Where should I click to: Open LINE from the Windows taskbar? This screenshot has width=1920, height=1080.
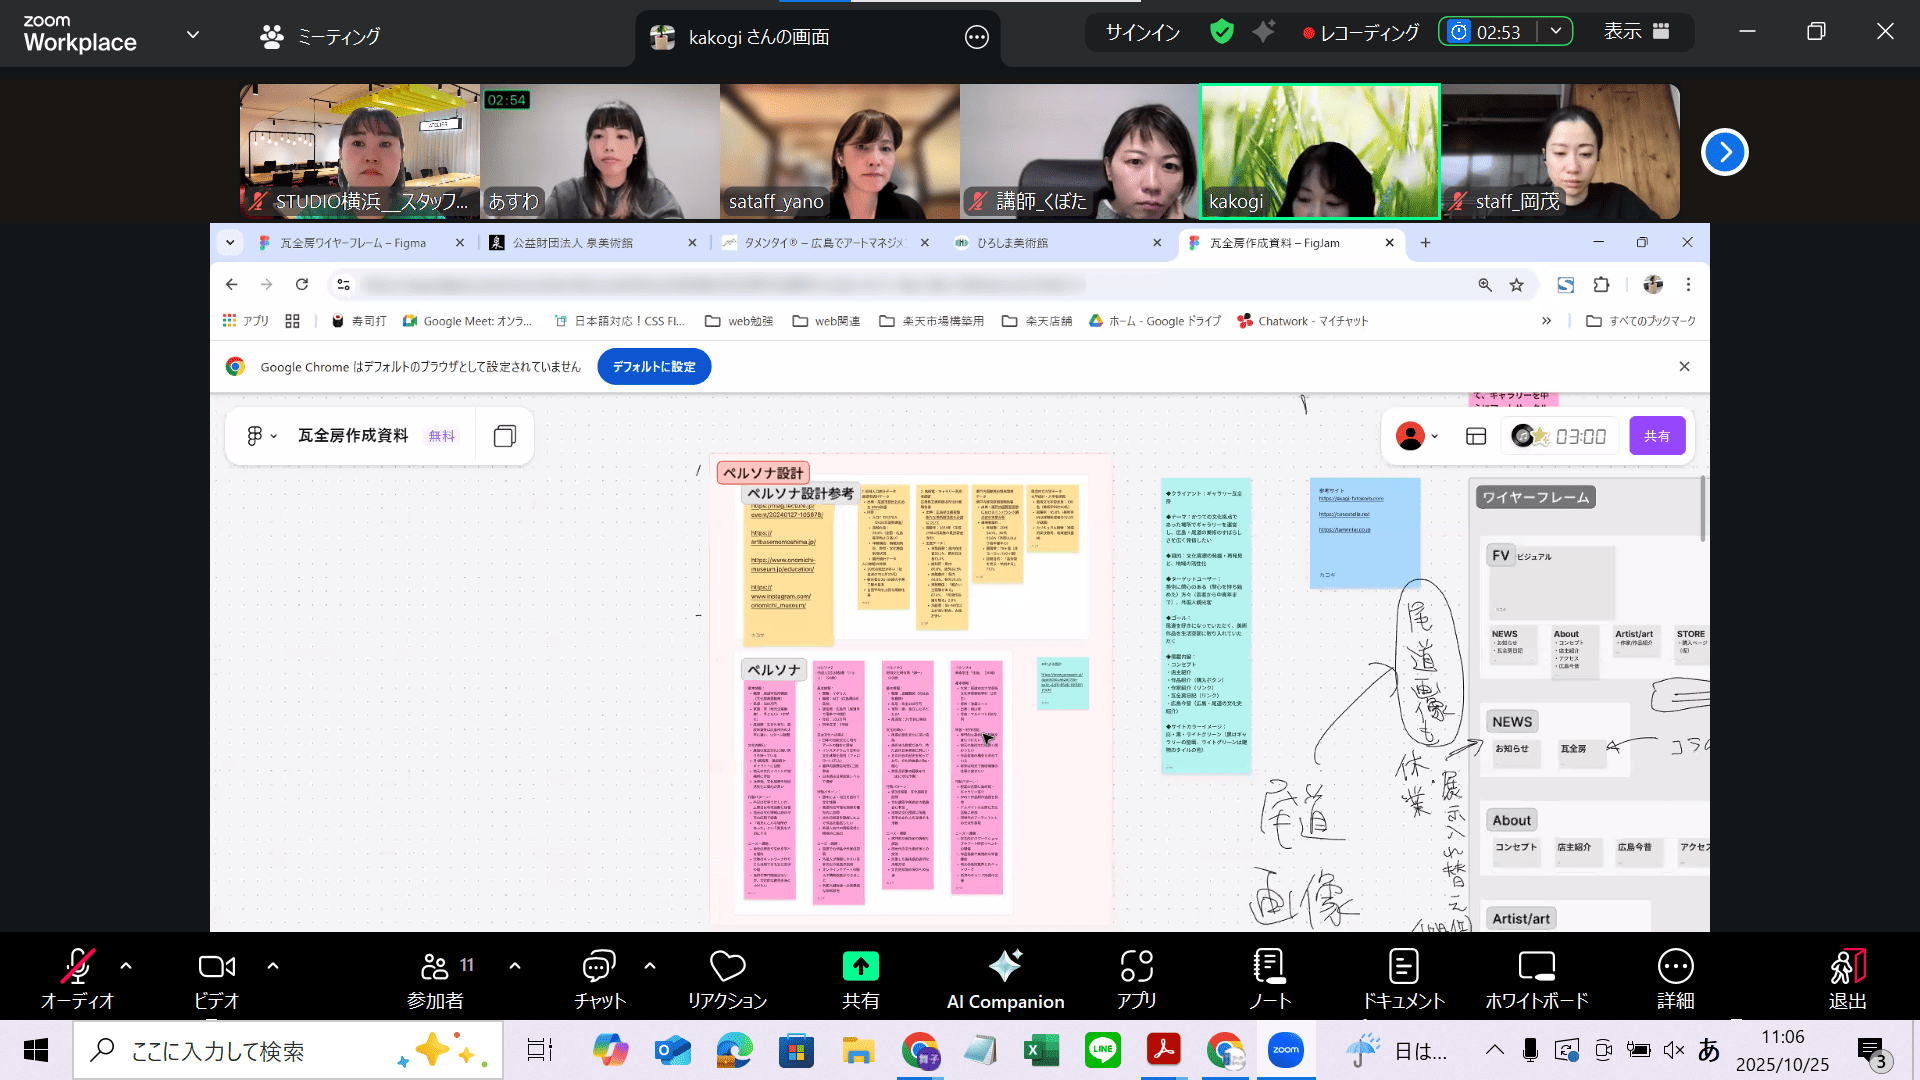point(1102,1050)
